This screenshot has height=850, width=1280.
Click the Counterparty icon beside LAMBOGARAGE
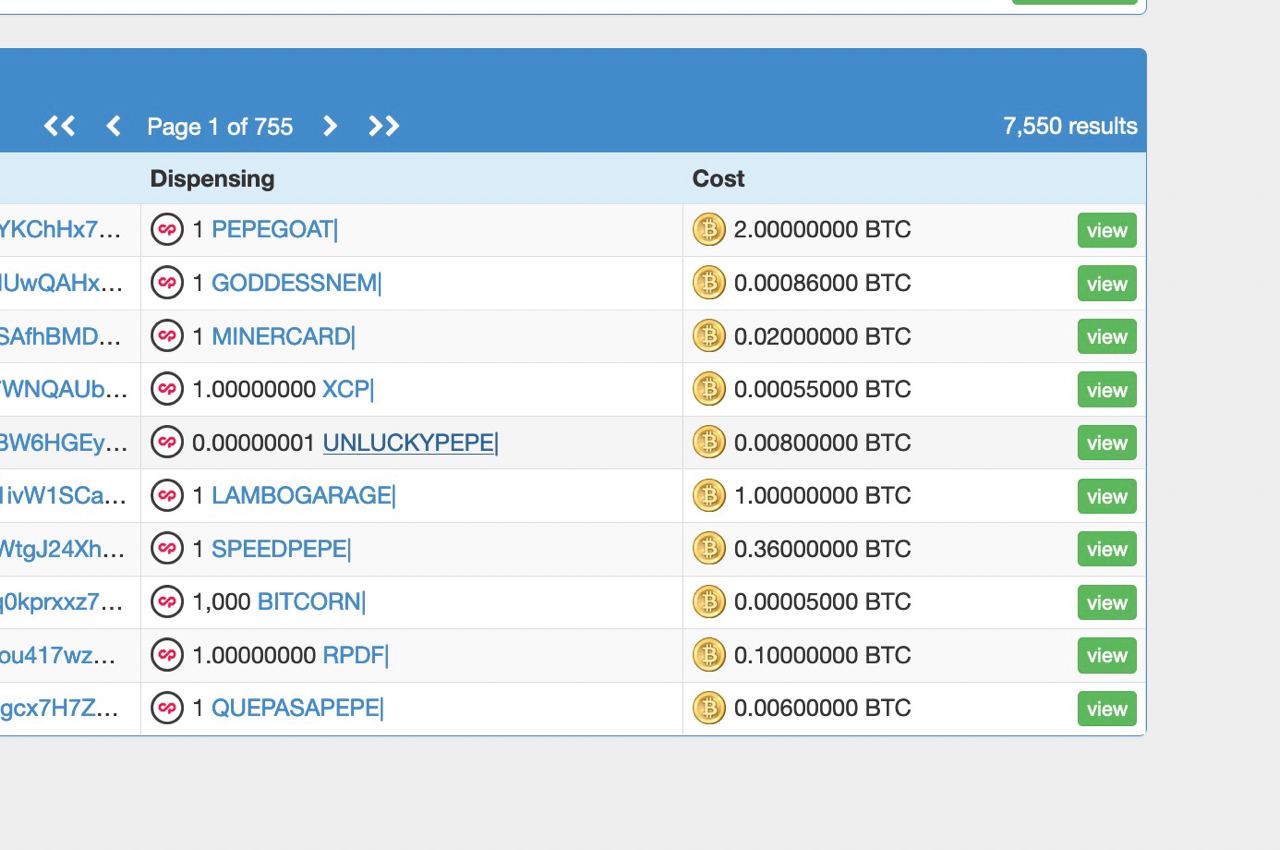pos(167,495)
